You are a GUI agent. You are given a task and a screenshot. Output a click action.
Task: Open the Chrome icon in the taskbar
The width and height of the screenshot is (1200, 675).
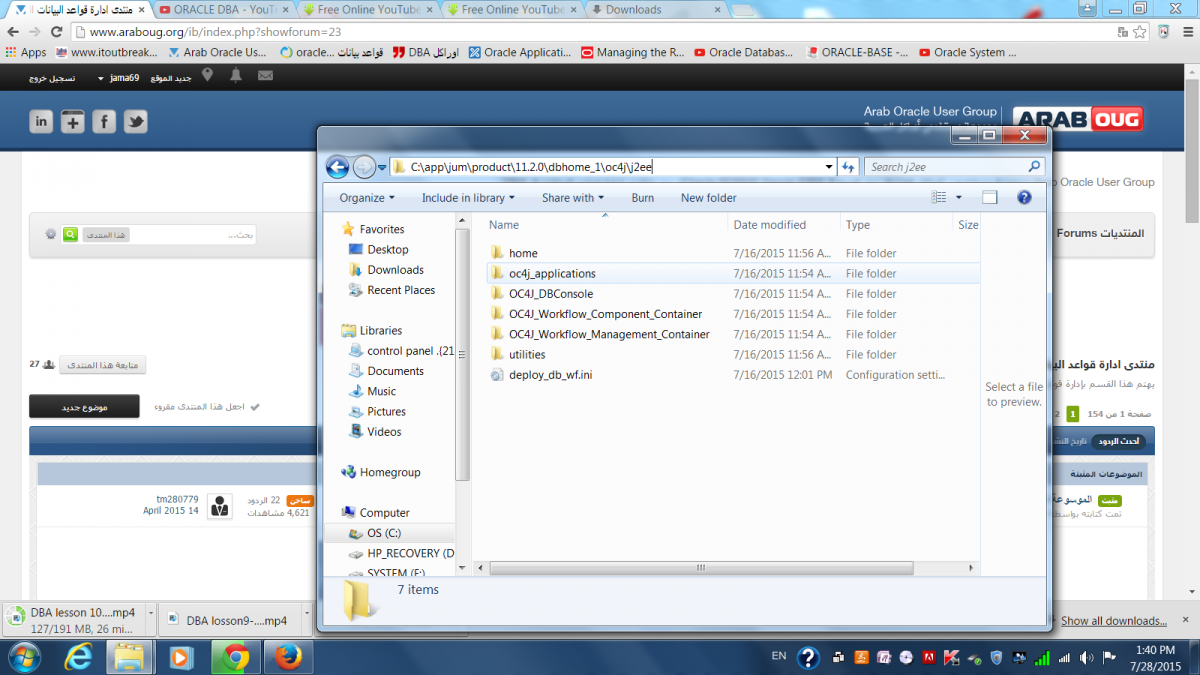click(x=236, y=657)
